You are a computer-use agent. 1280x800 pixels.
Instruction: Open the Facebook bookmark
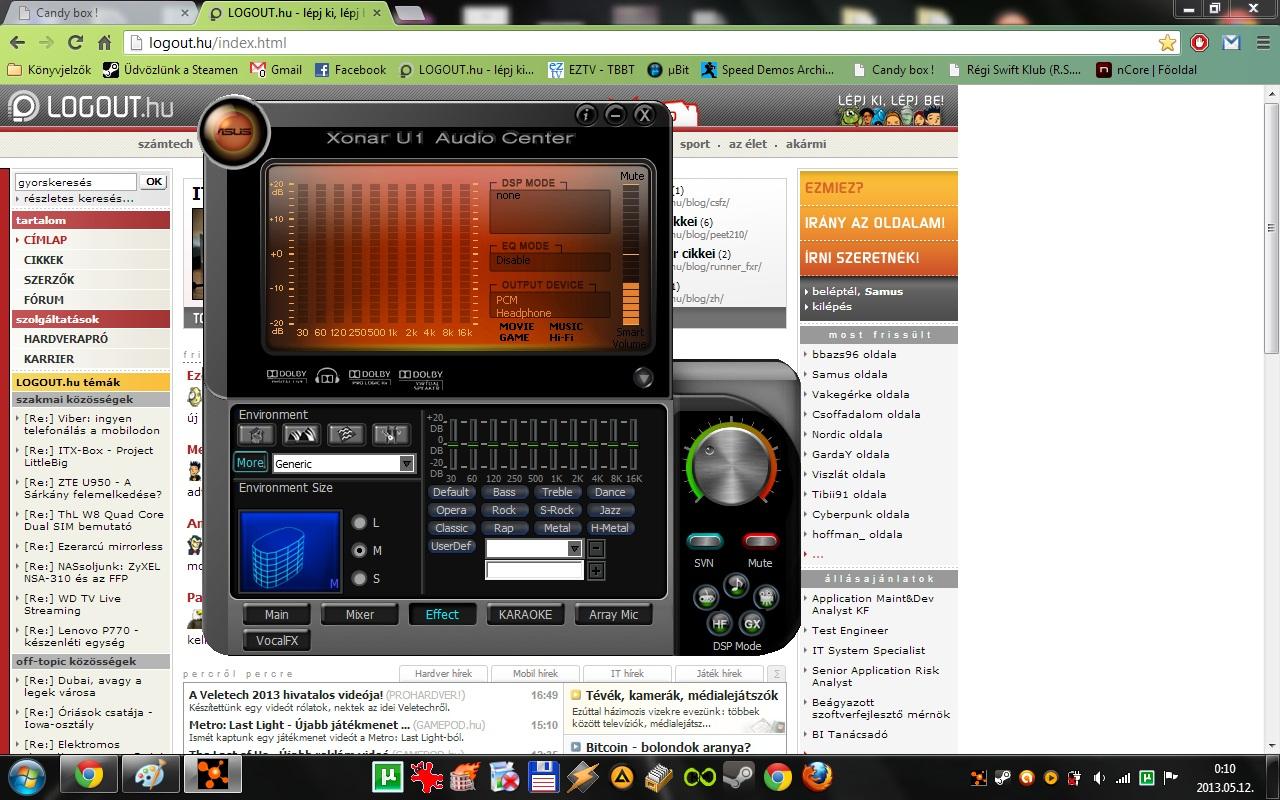(350, 70)
